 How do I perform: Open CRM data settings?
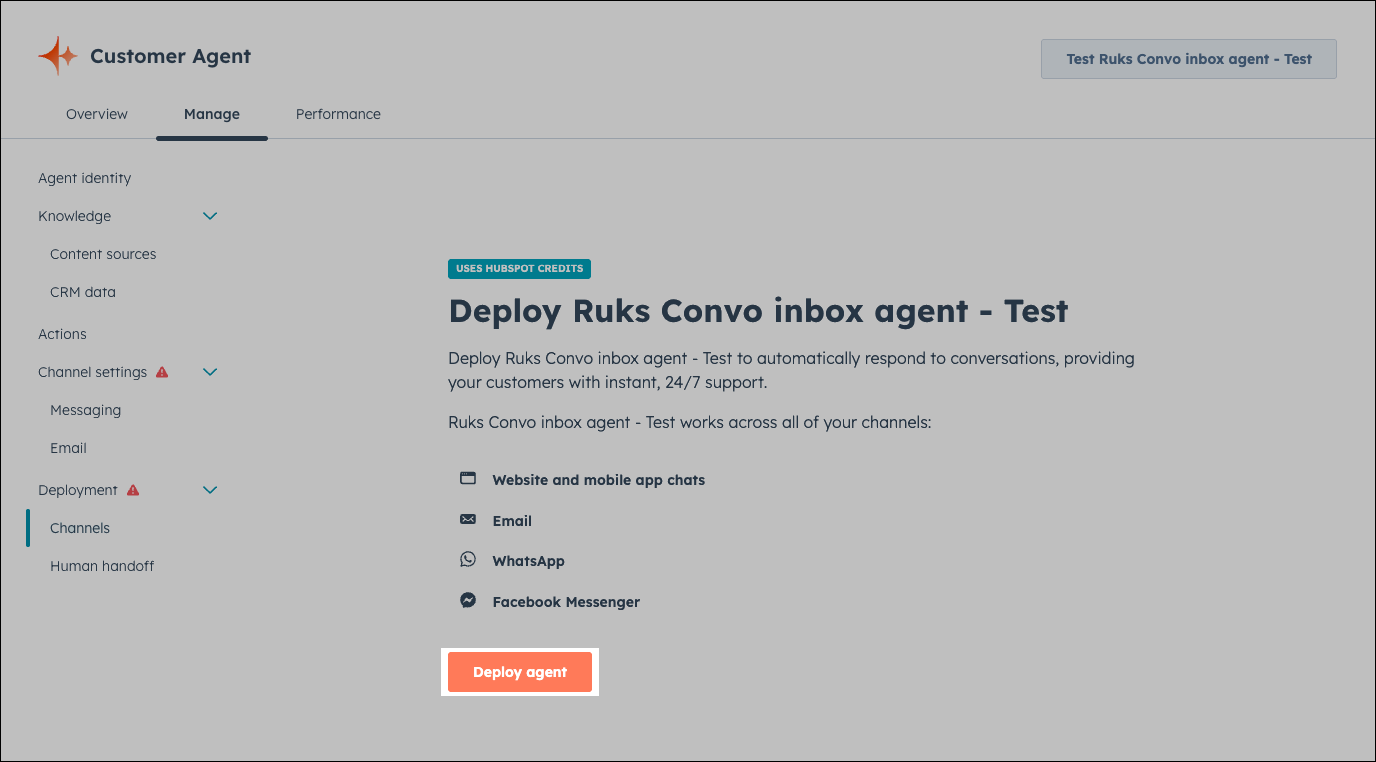pos(83,292)
